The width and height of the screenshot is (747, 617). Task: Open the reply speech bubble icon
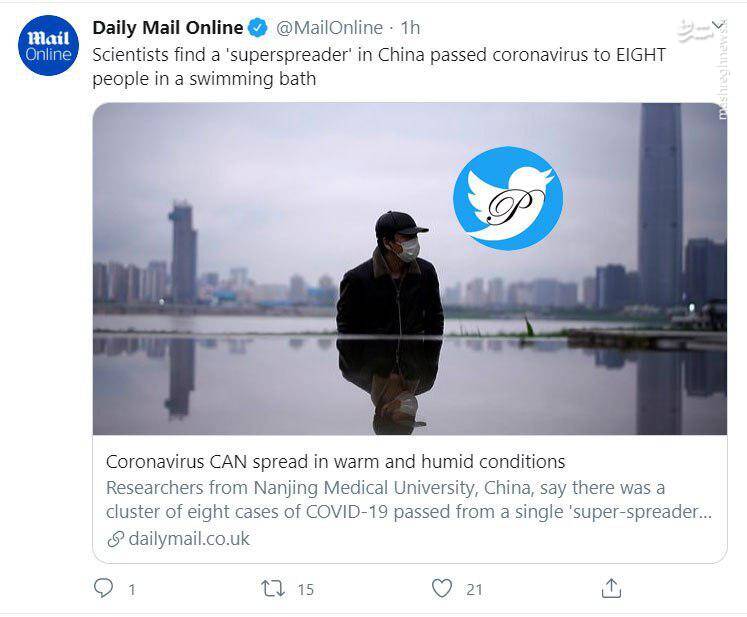pos(103,588)
